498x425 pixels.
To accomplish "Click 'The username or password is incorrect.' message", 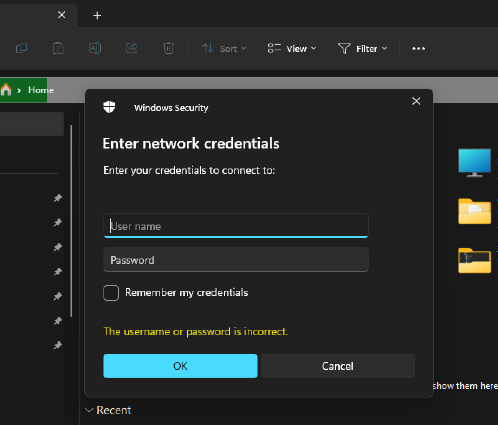I will click(x=196, y=332).
